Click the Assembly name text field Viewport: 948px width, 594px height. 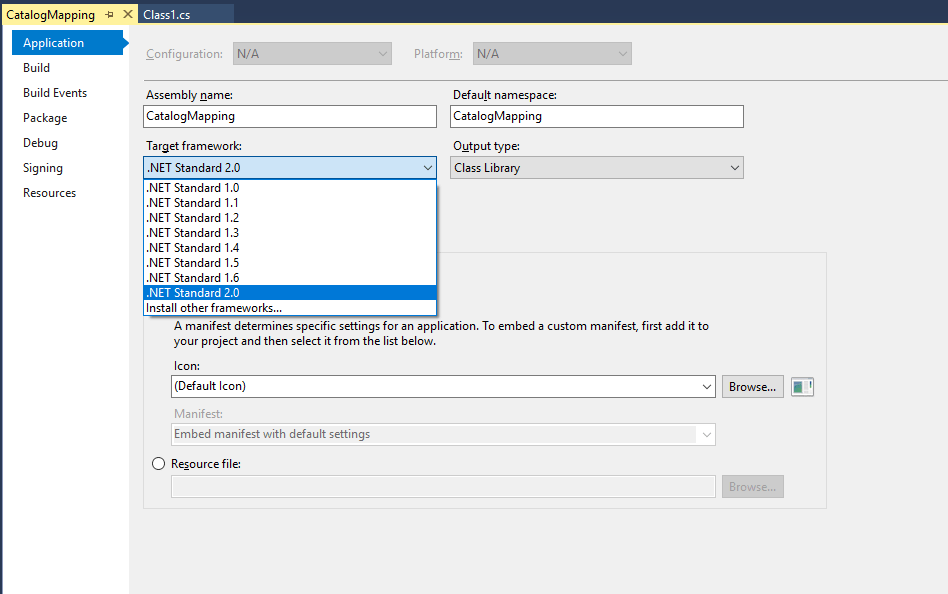click(289, 116)
